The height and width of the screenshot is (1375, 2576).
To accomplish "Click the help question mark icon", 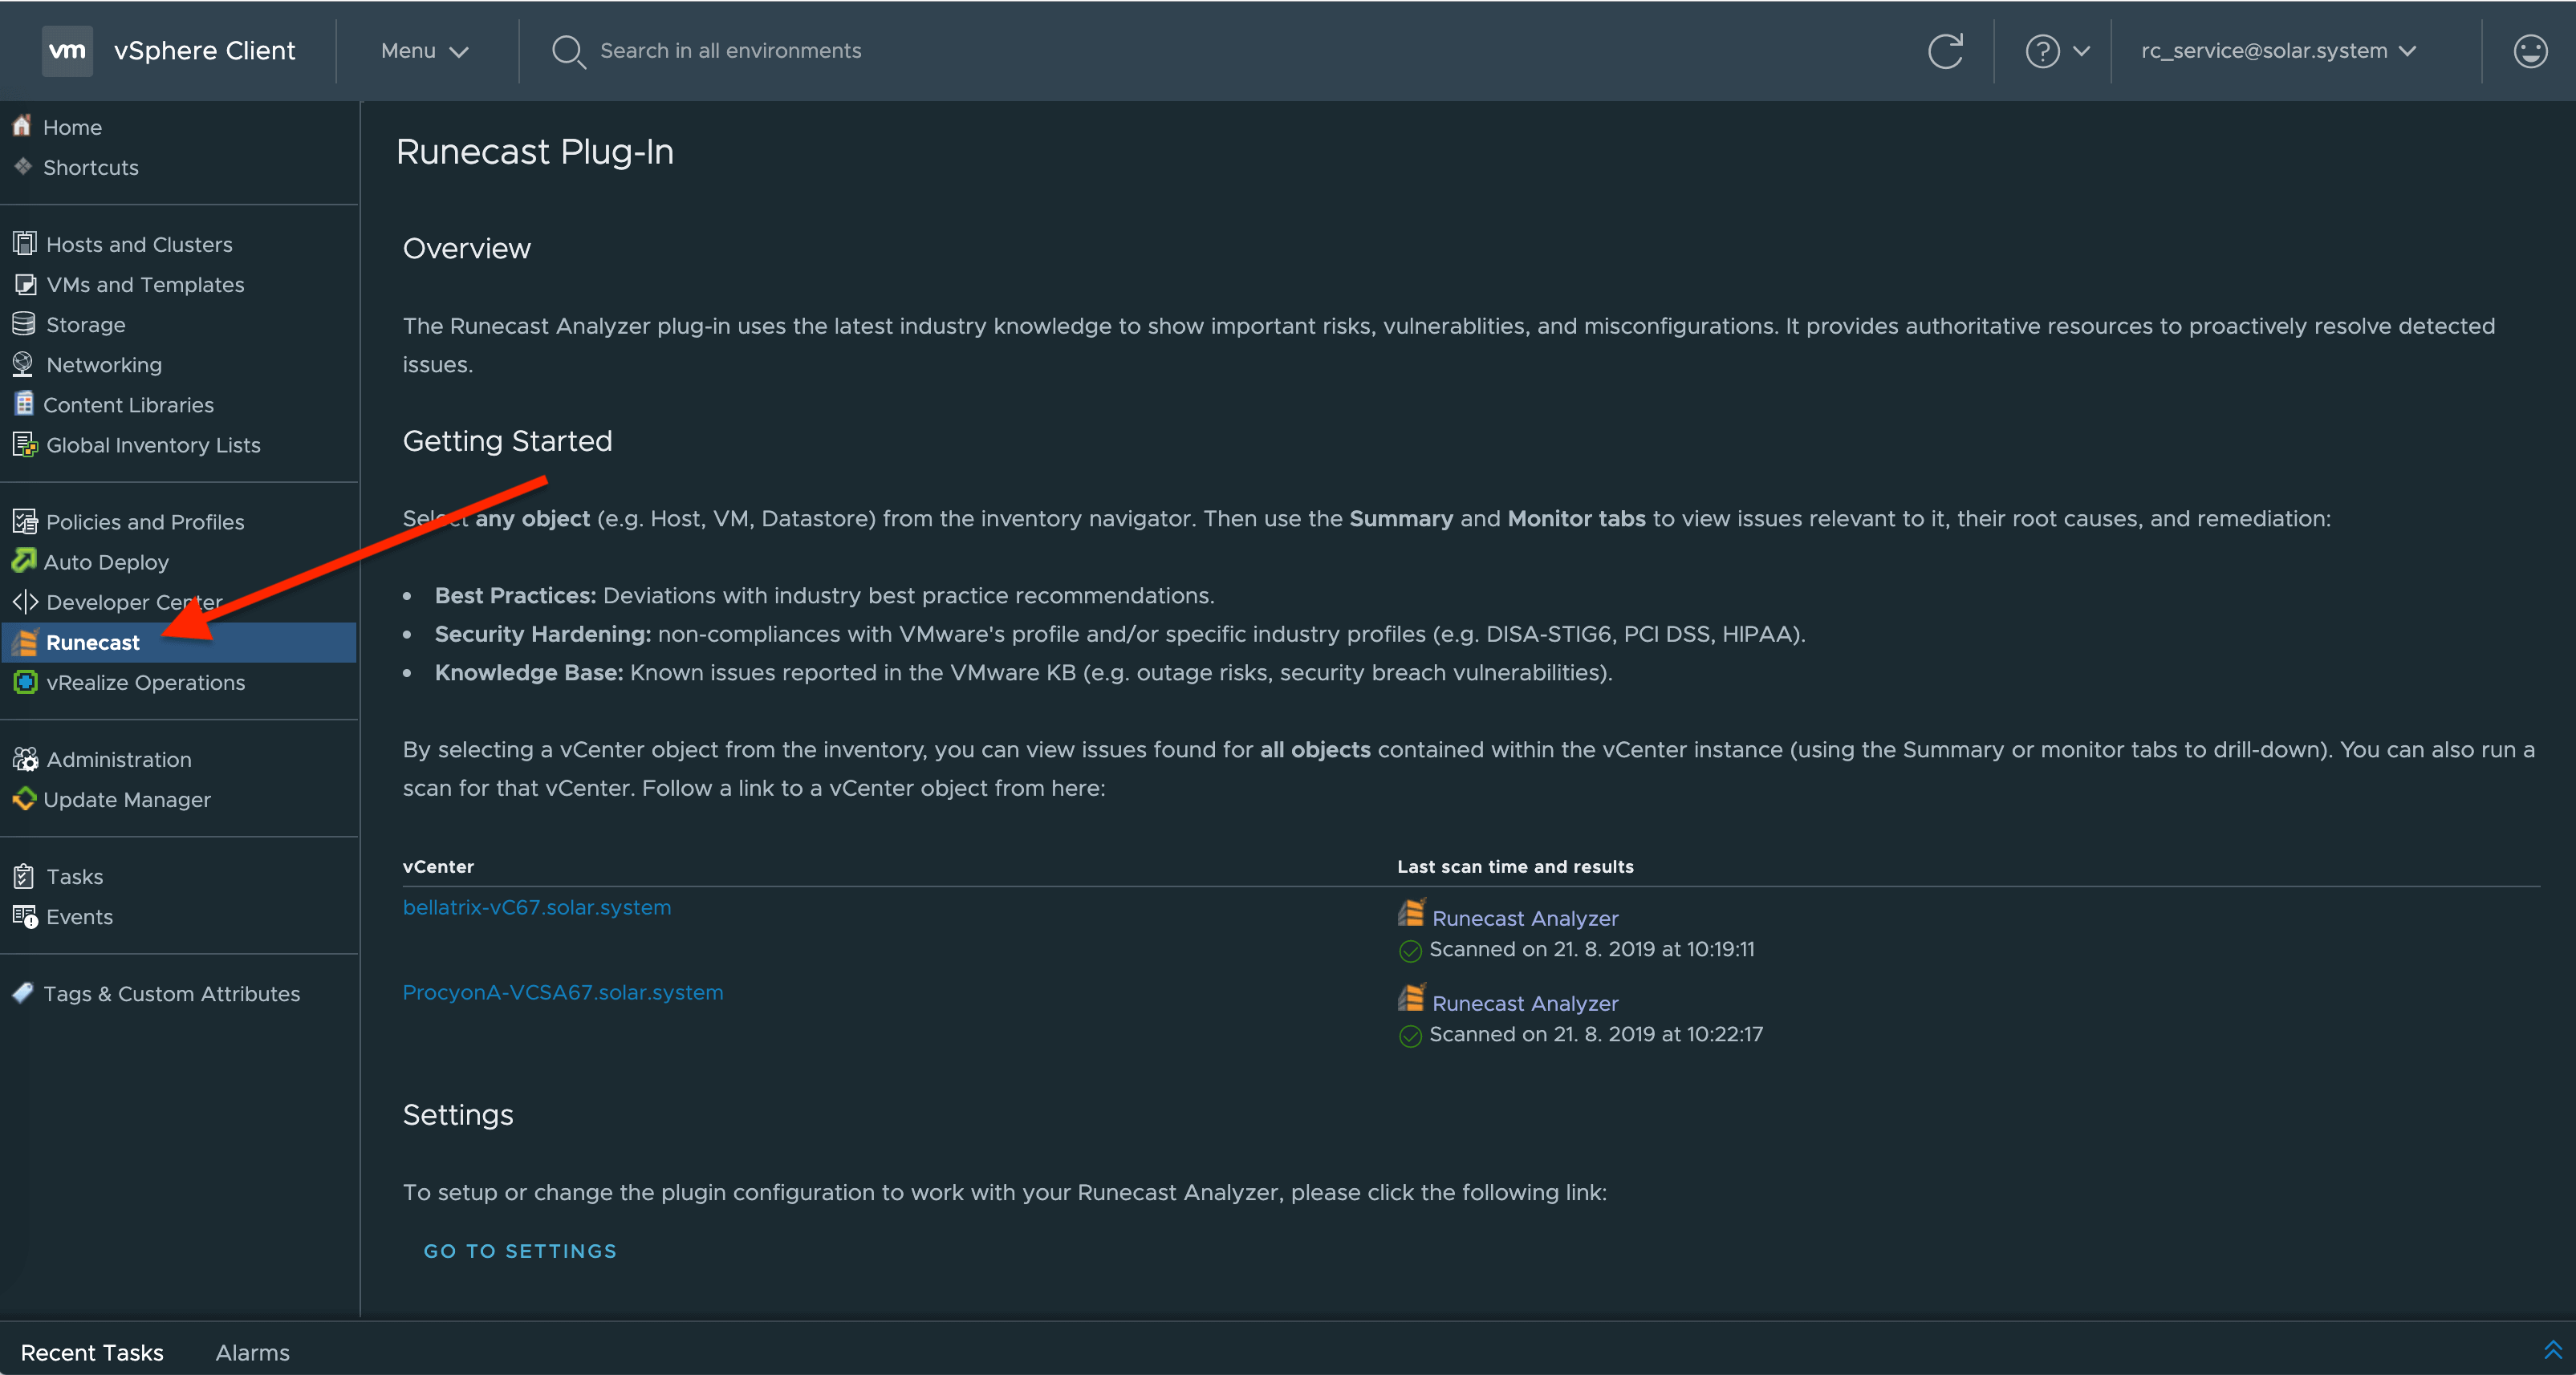I will [x=2042, y=51].
